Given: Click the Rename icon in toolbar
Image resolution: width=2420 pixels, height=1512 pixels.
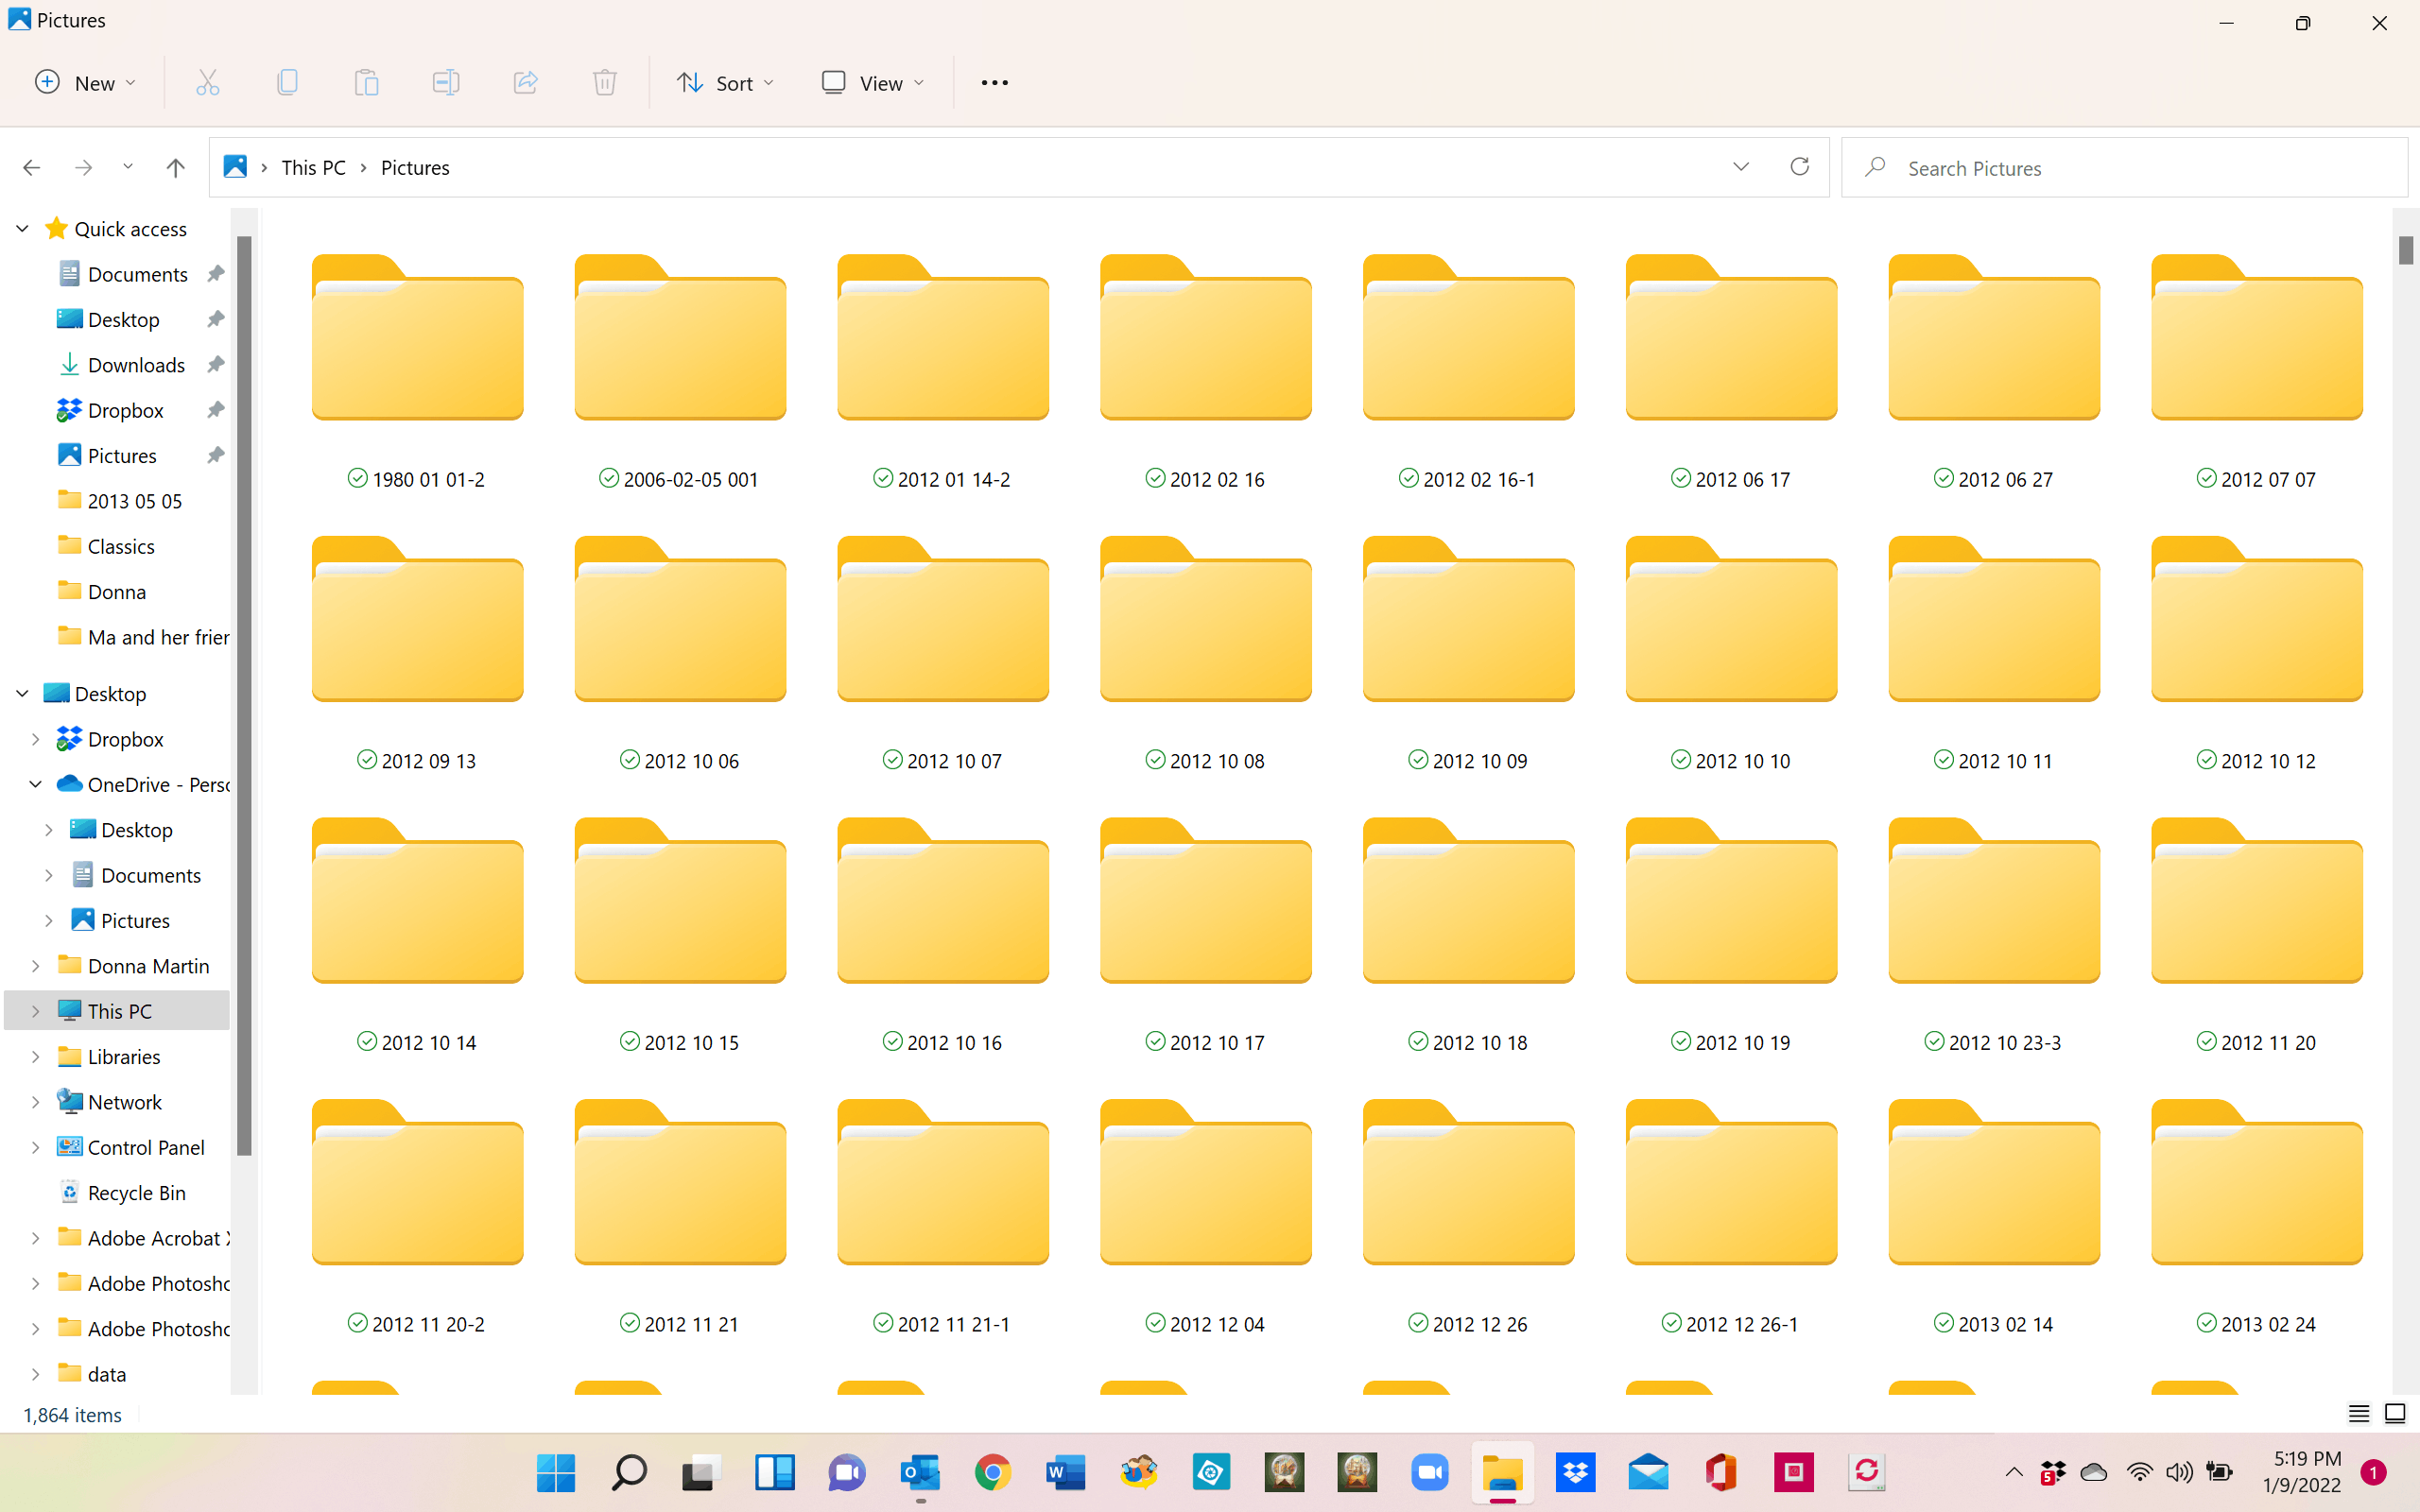Looking at the screenshot, I should pyautogui.click(x=446, y=82).
